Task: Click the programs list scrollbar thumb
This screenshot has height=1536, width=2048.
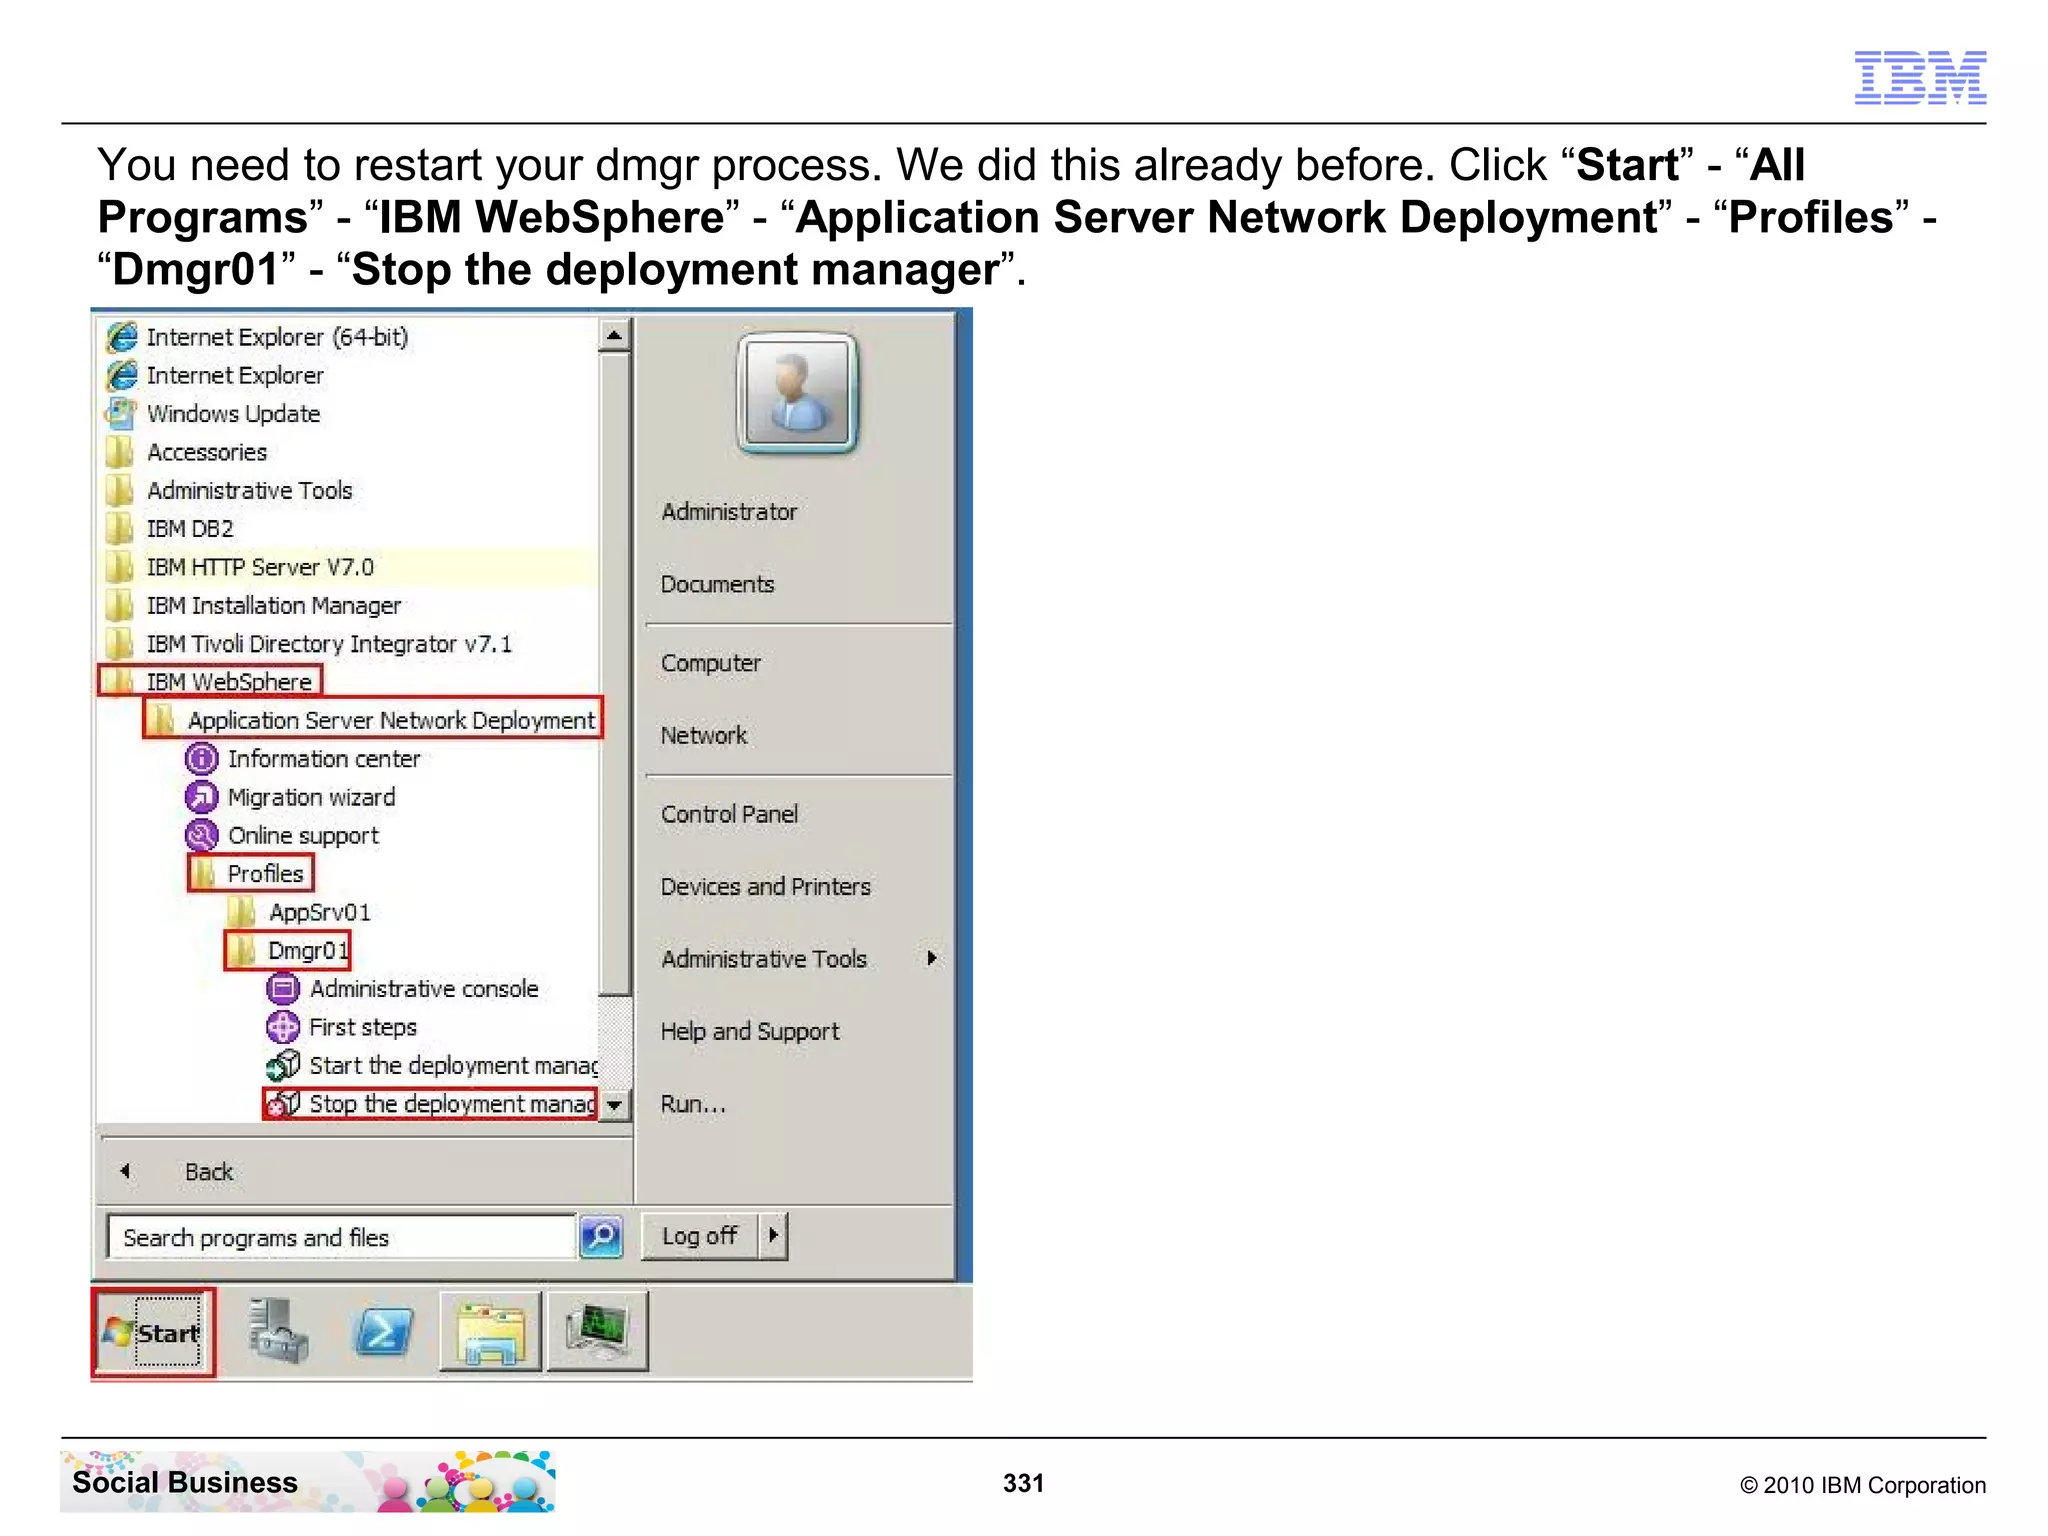Action: pyautogui.click(x=615, y=673)
